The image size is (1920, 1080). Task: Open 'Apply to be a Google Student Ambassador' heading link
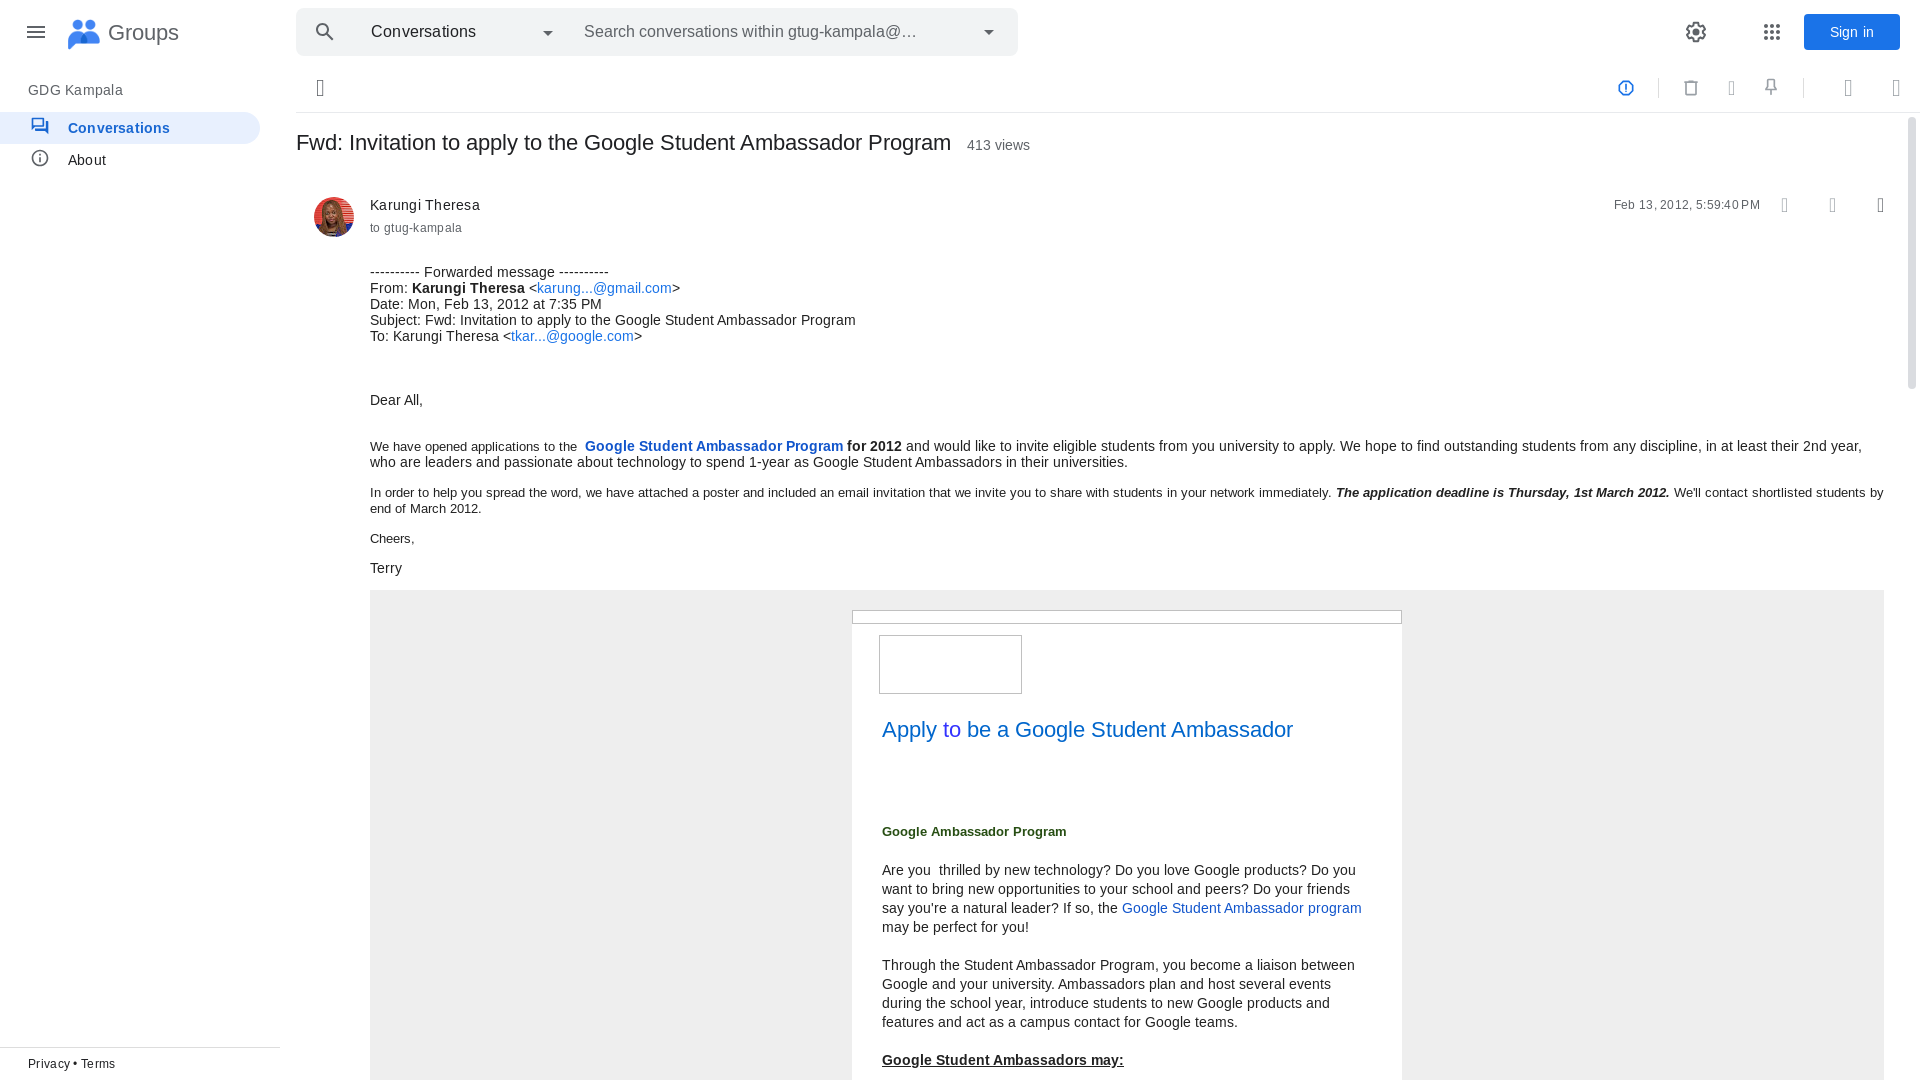pyautogui.click(x=1087, y=729)
